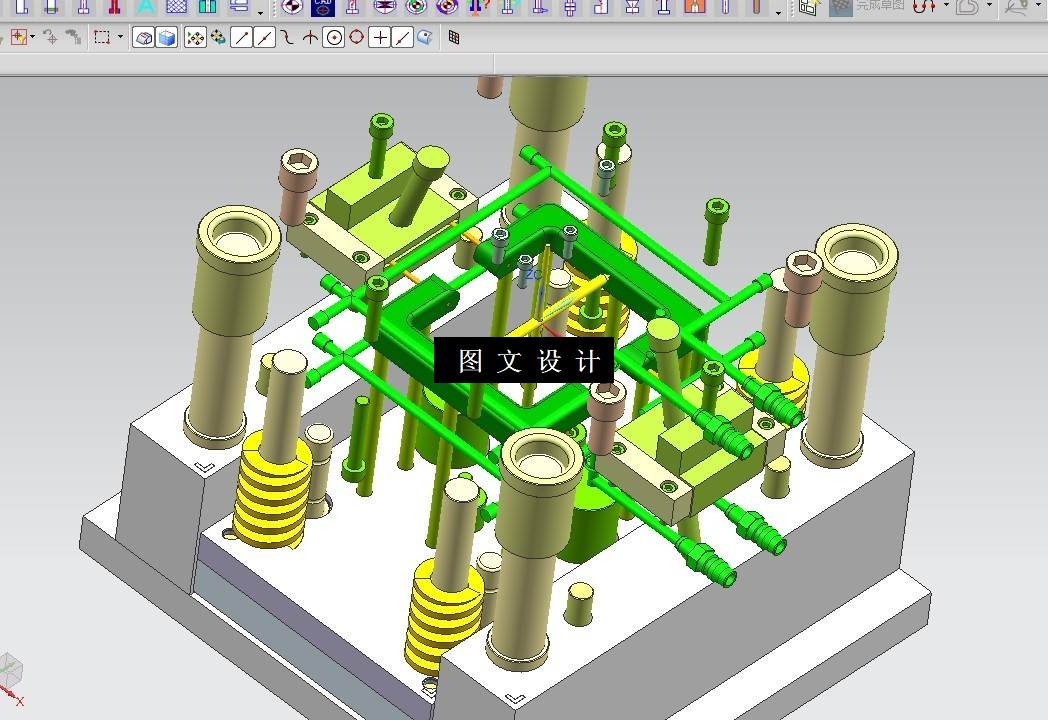Click the bounded grid point icon
The width and height of the screenshot is (1048, 720).
click(454, 38)
